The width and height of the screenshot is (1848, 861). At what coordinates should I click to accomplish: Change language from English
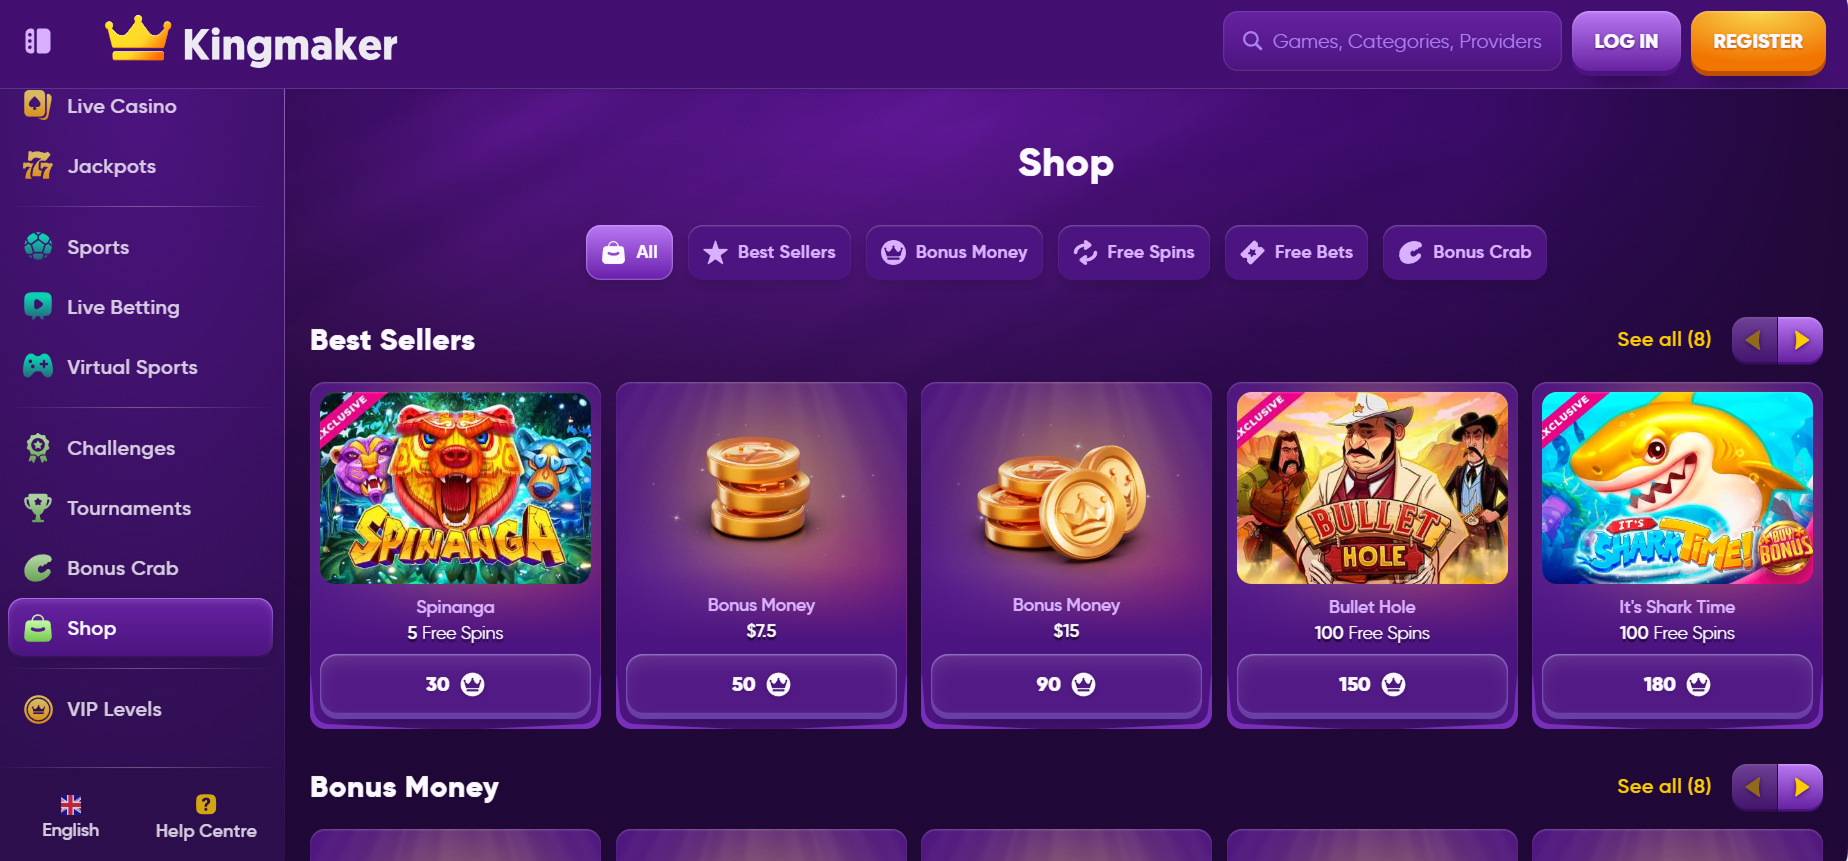[70, 817]
